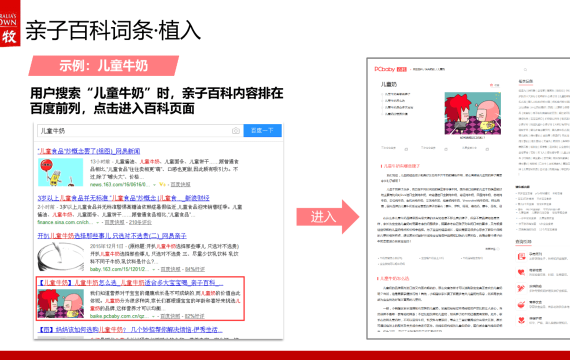Open 百度快照 for the baby.163.com result

170,269
